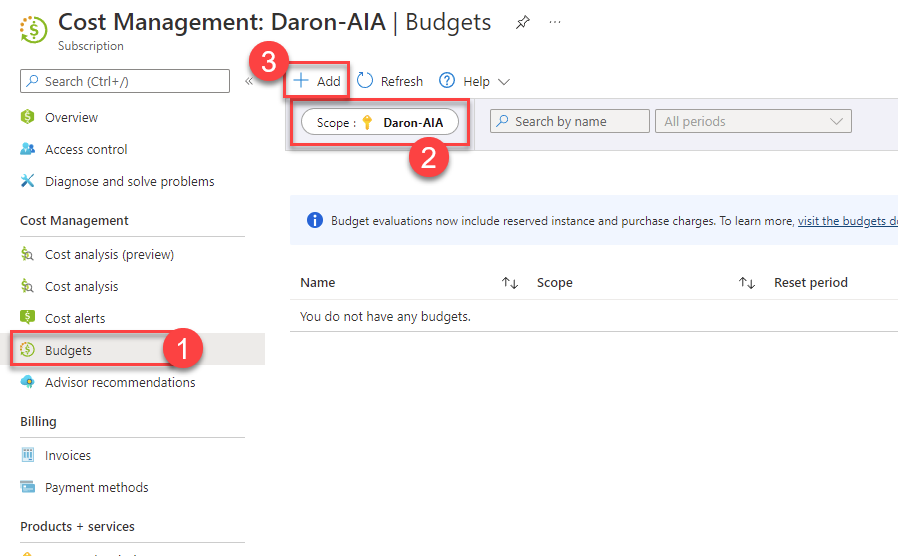
Task: Open the Cost analysis item
Action: click(81, 286)
